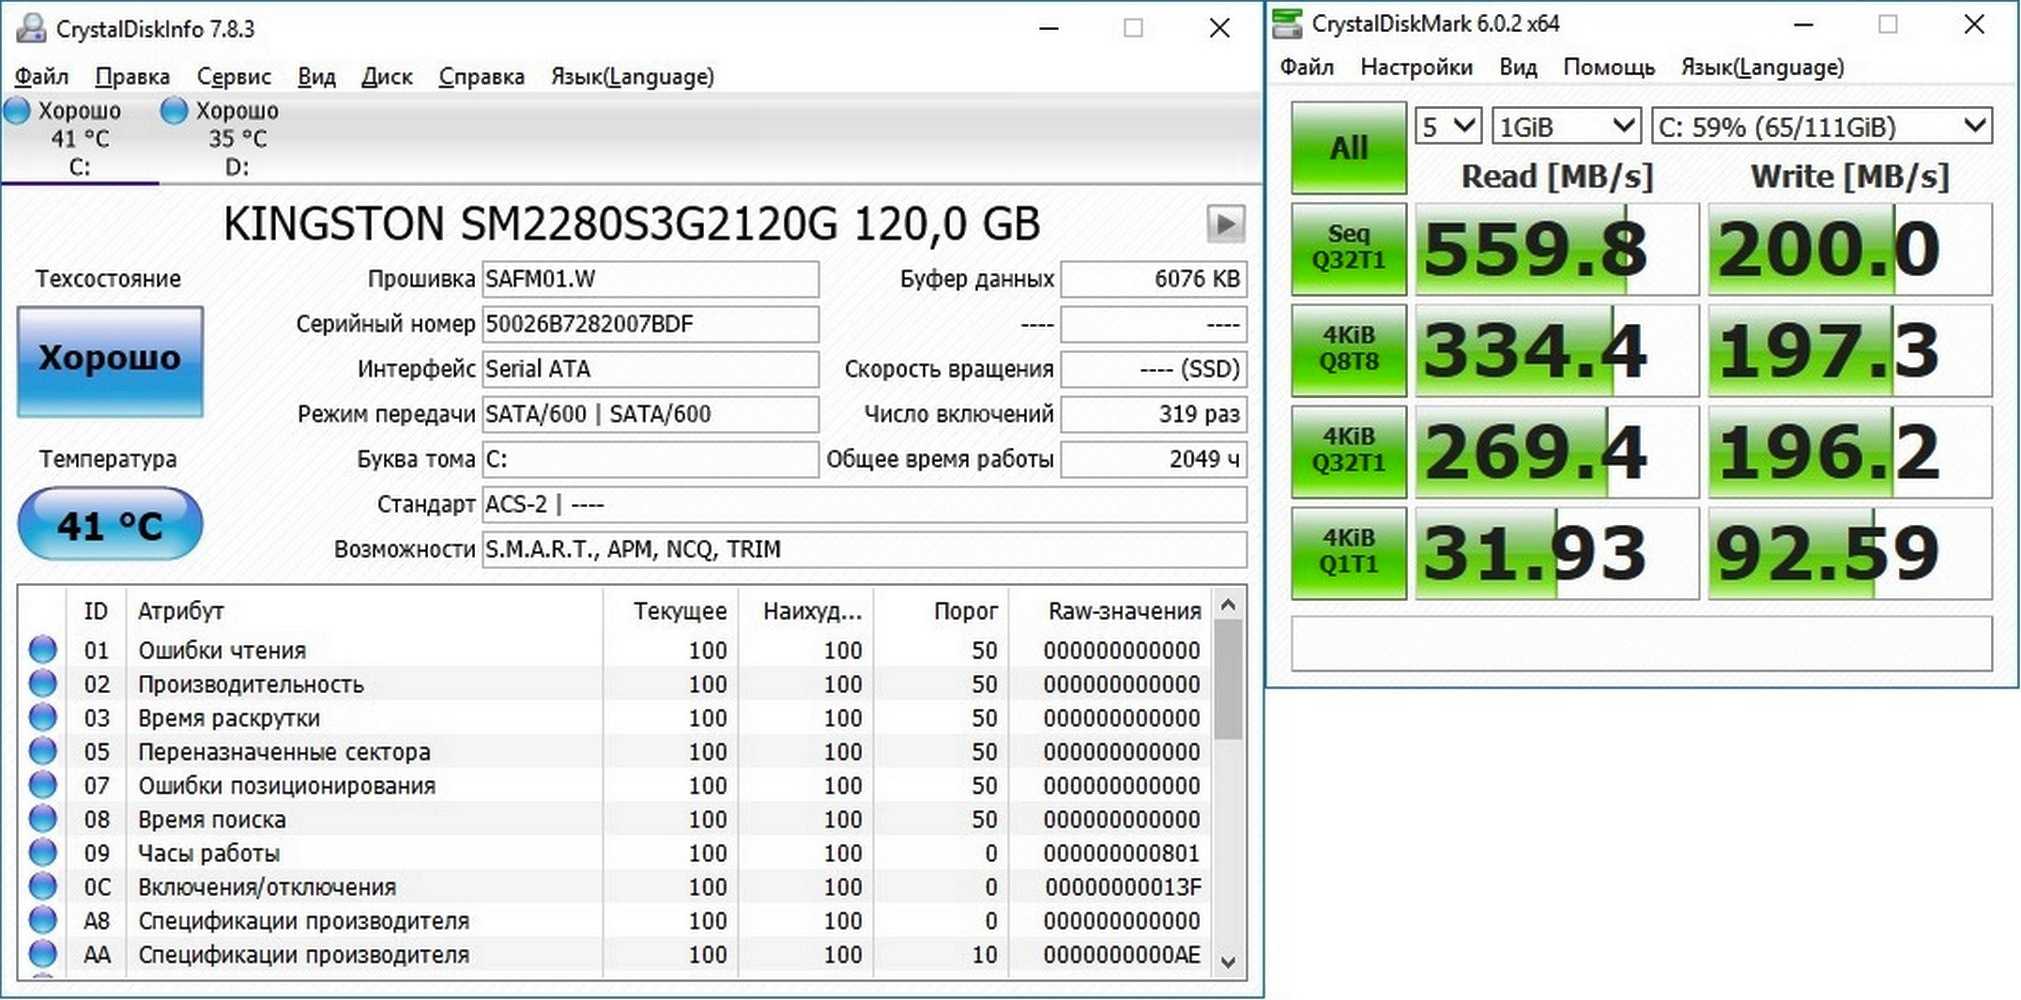The height and width of the screenshot is (1000, 2021).
Task: Click status orb for attribute 08
Action: [43, 819]
